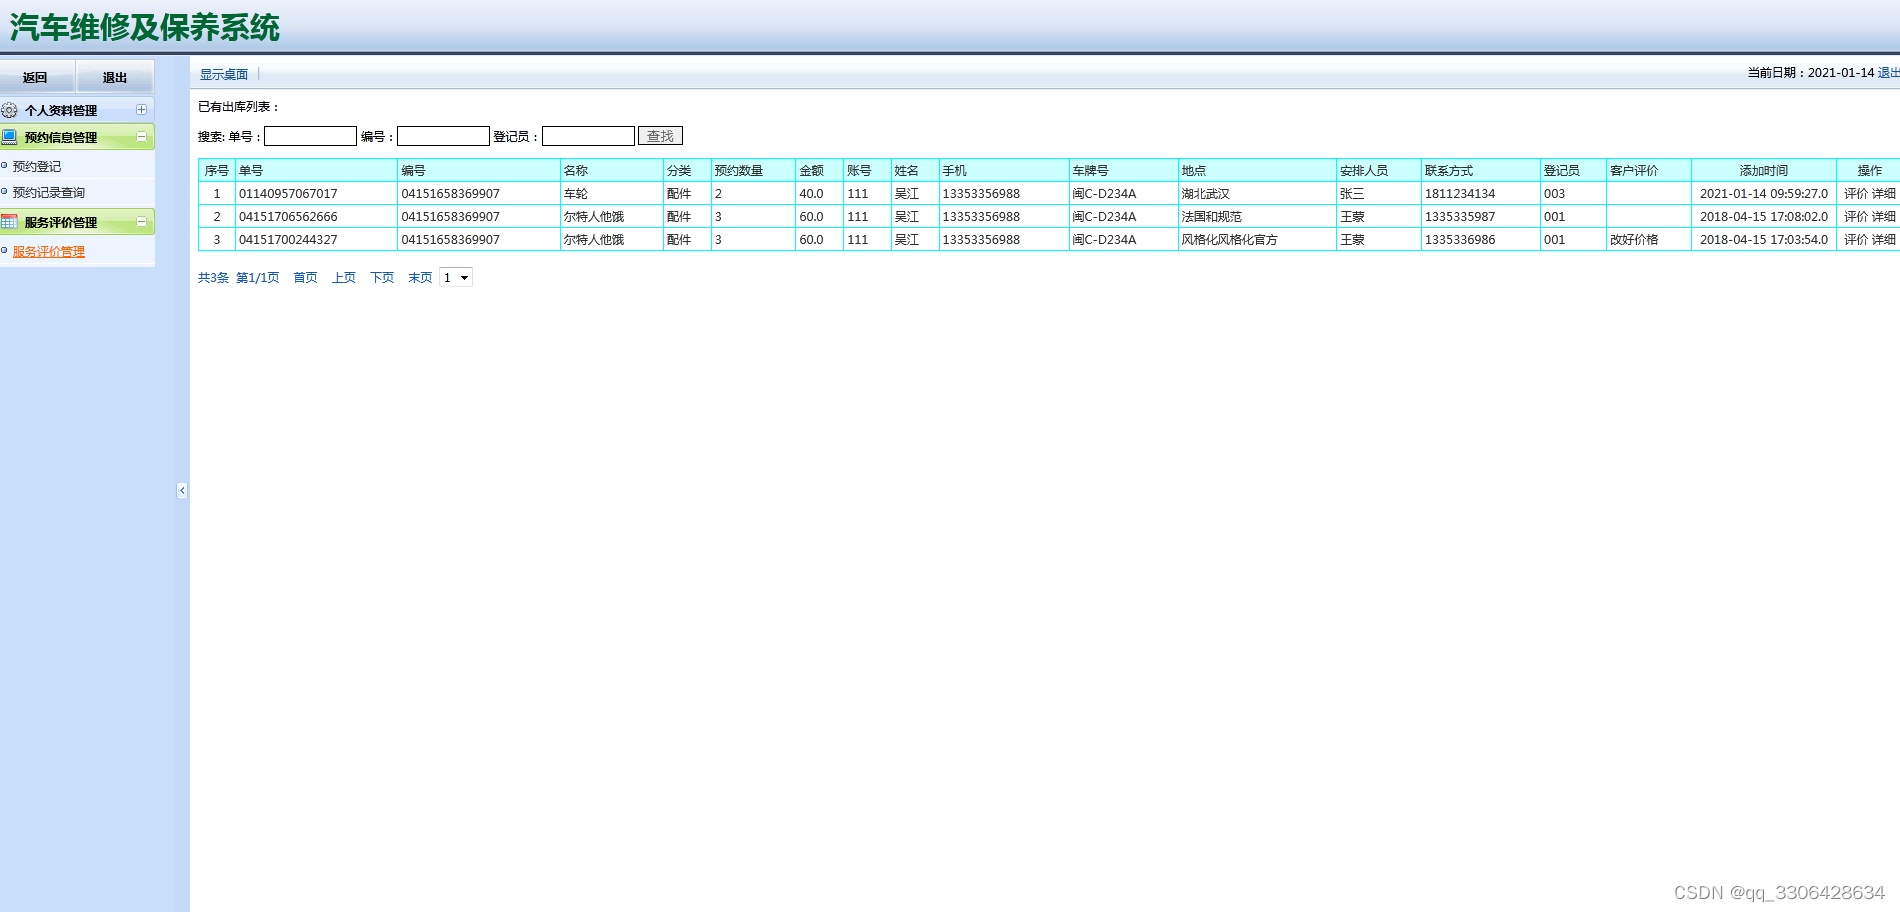
Task: Click the 退出 button in the sidebar
Action: (x=115, y=77)
